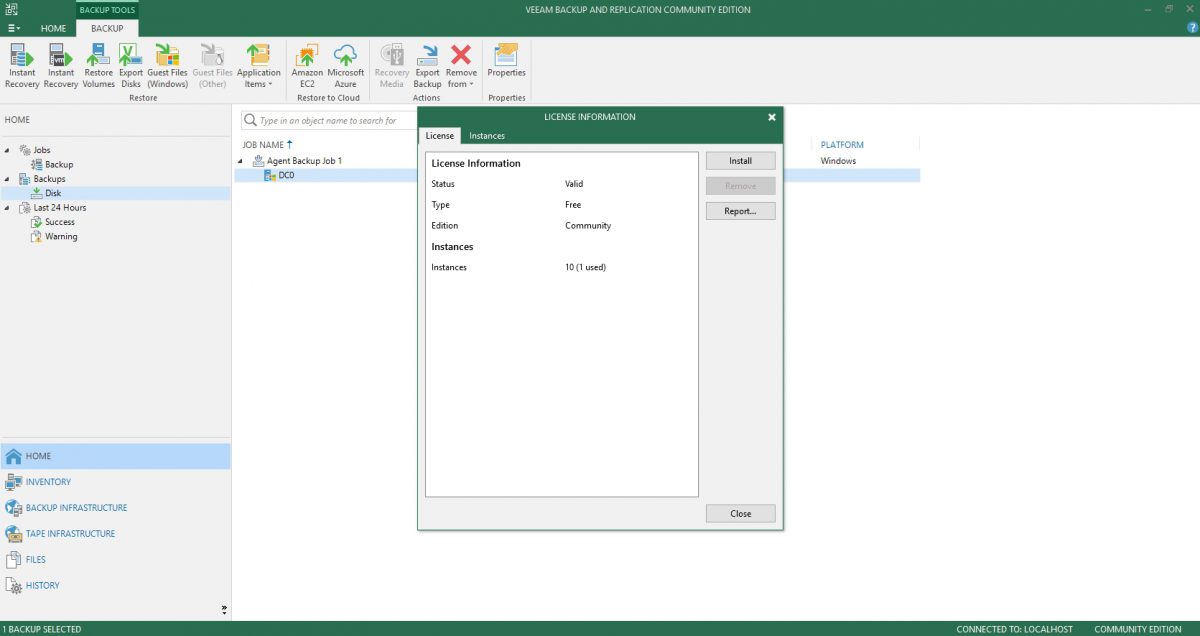
Task: Click the Install license button
Action: coord(740,160)
